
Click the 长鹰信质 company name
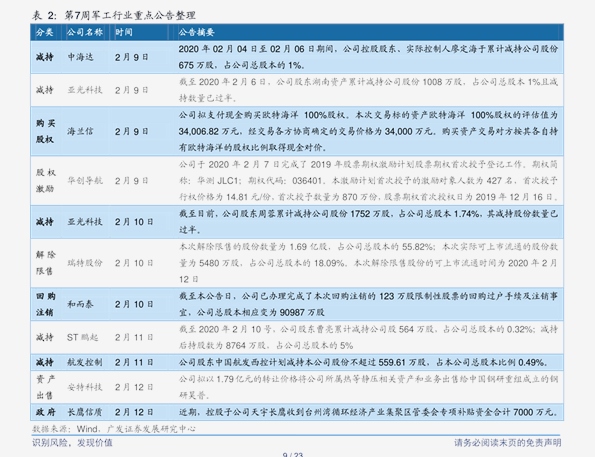(x=85, y=412)
